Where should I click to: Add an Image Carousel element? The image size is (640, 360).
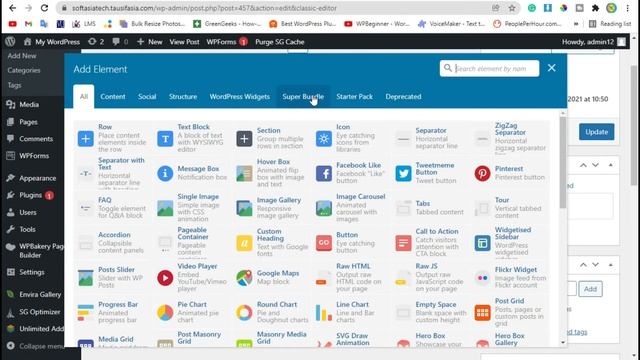(350, 208)
